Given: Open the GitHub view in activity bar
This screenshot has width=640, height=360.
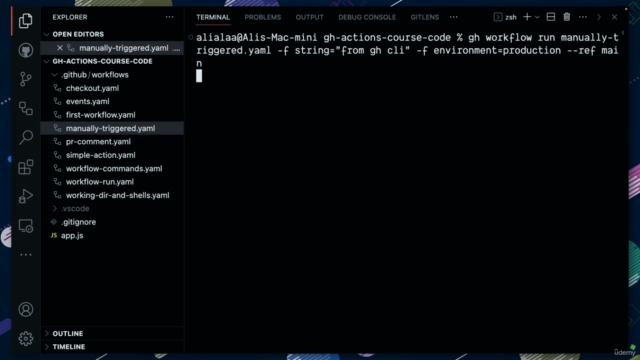Looking at the screenshot, I should 25,50.
